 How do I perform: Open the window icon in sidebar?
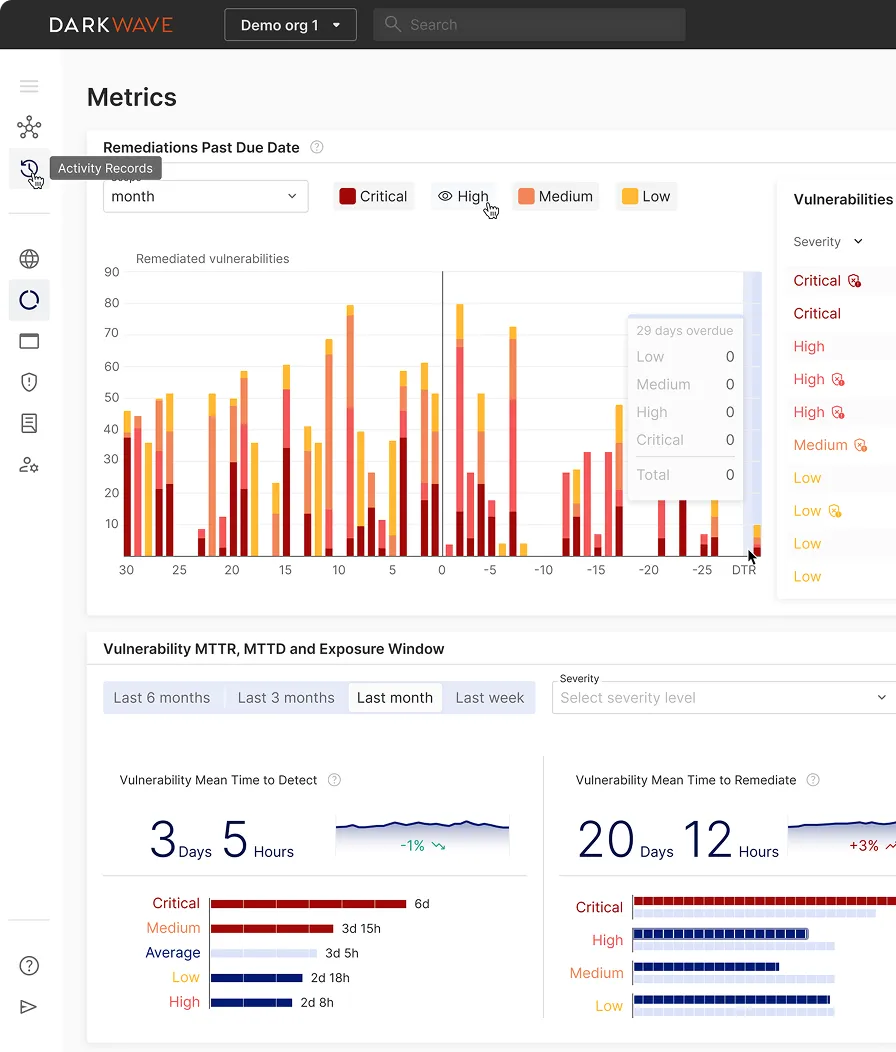tap(29, 341)
